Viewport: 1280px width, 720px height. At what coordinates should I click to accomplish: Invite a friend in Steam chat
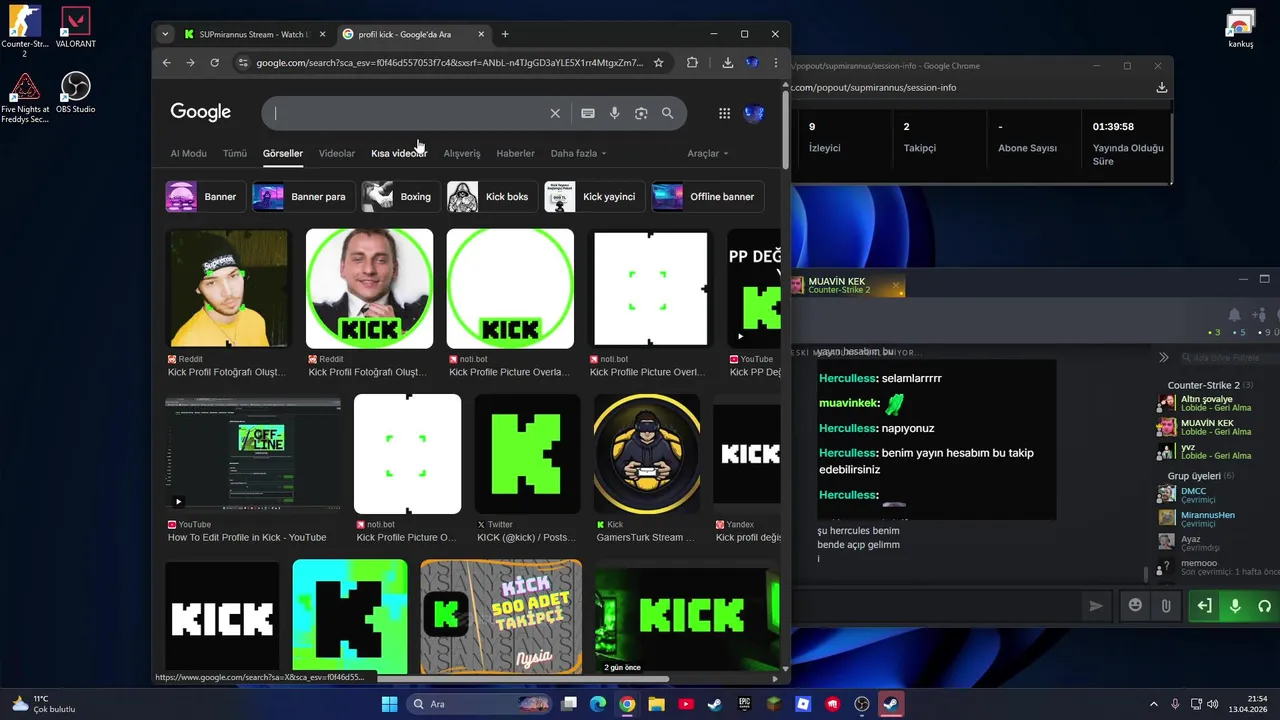pos(1259,315)
